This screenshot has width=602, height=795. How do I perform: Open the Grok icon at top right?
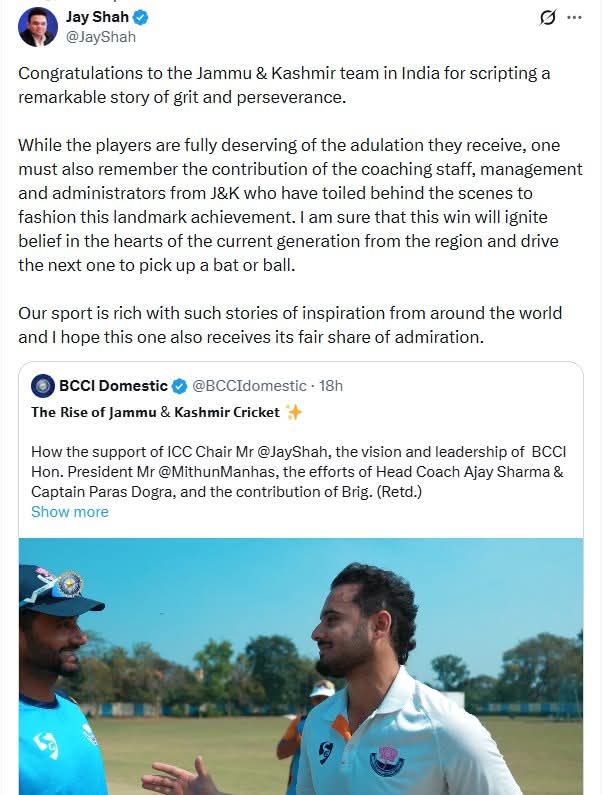[x=547, y=17]
